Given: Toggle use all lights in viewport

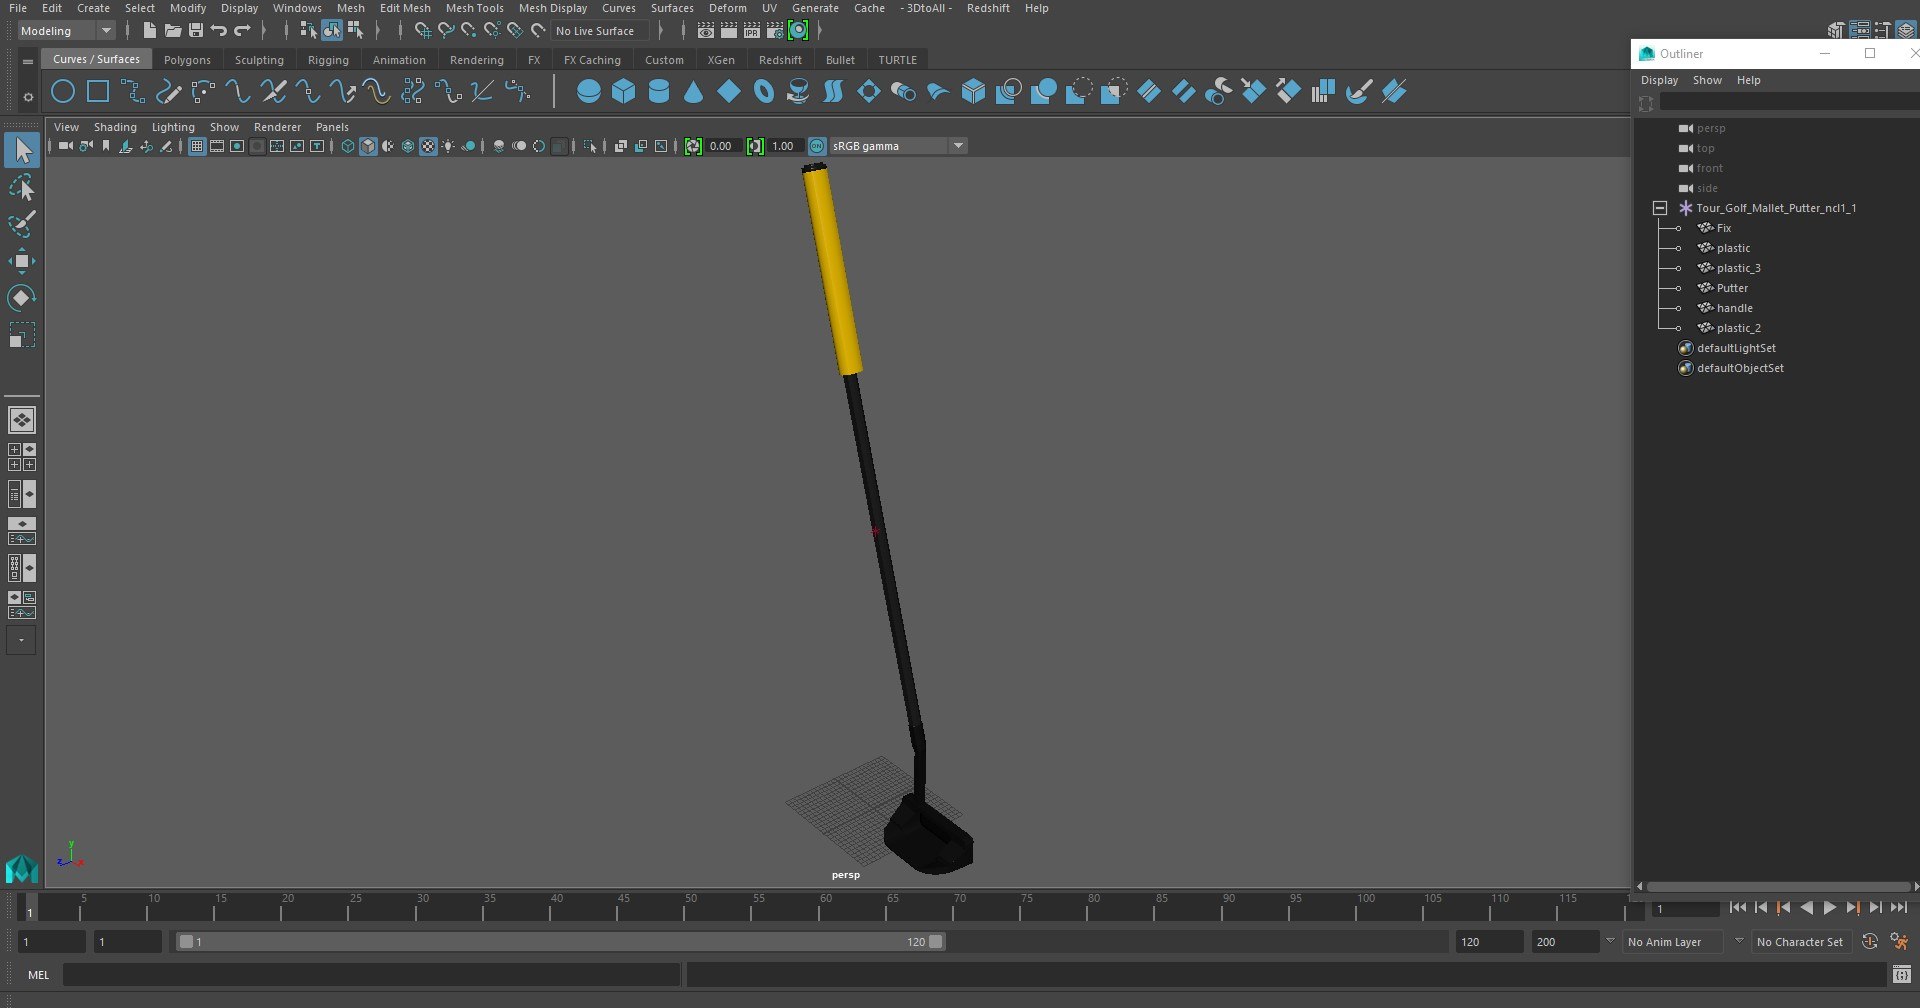Looking at the screenshot, I should tap(448, 146).
